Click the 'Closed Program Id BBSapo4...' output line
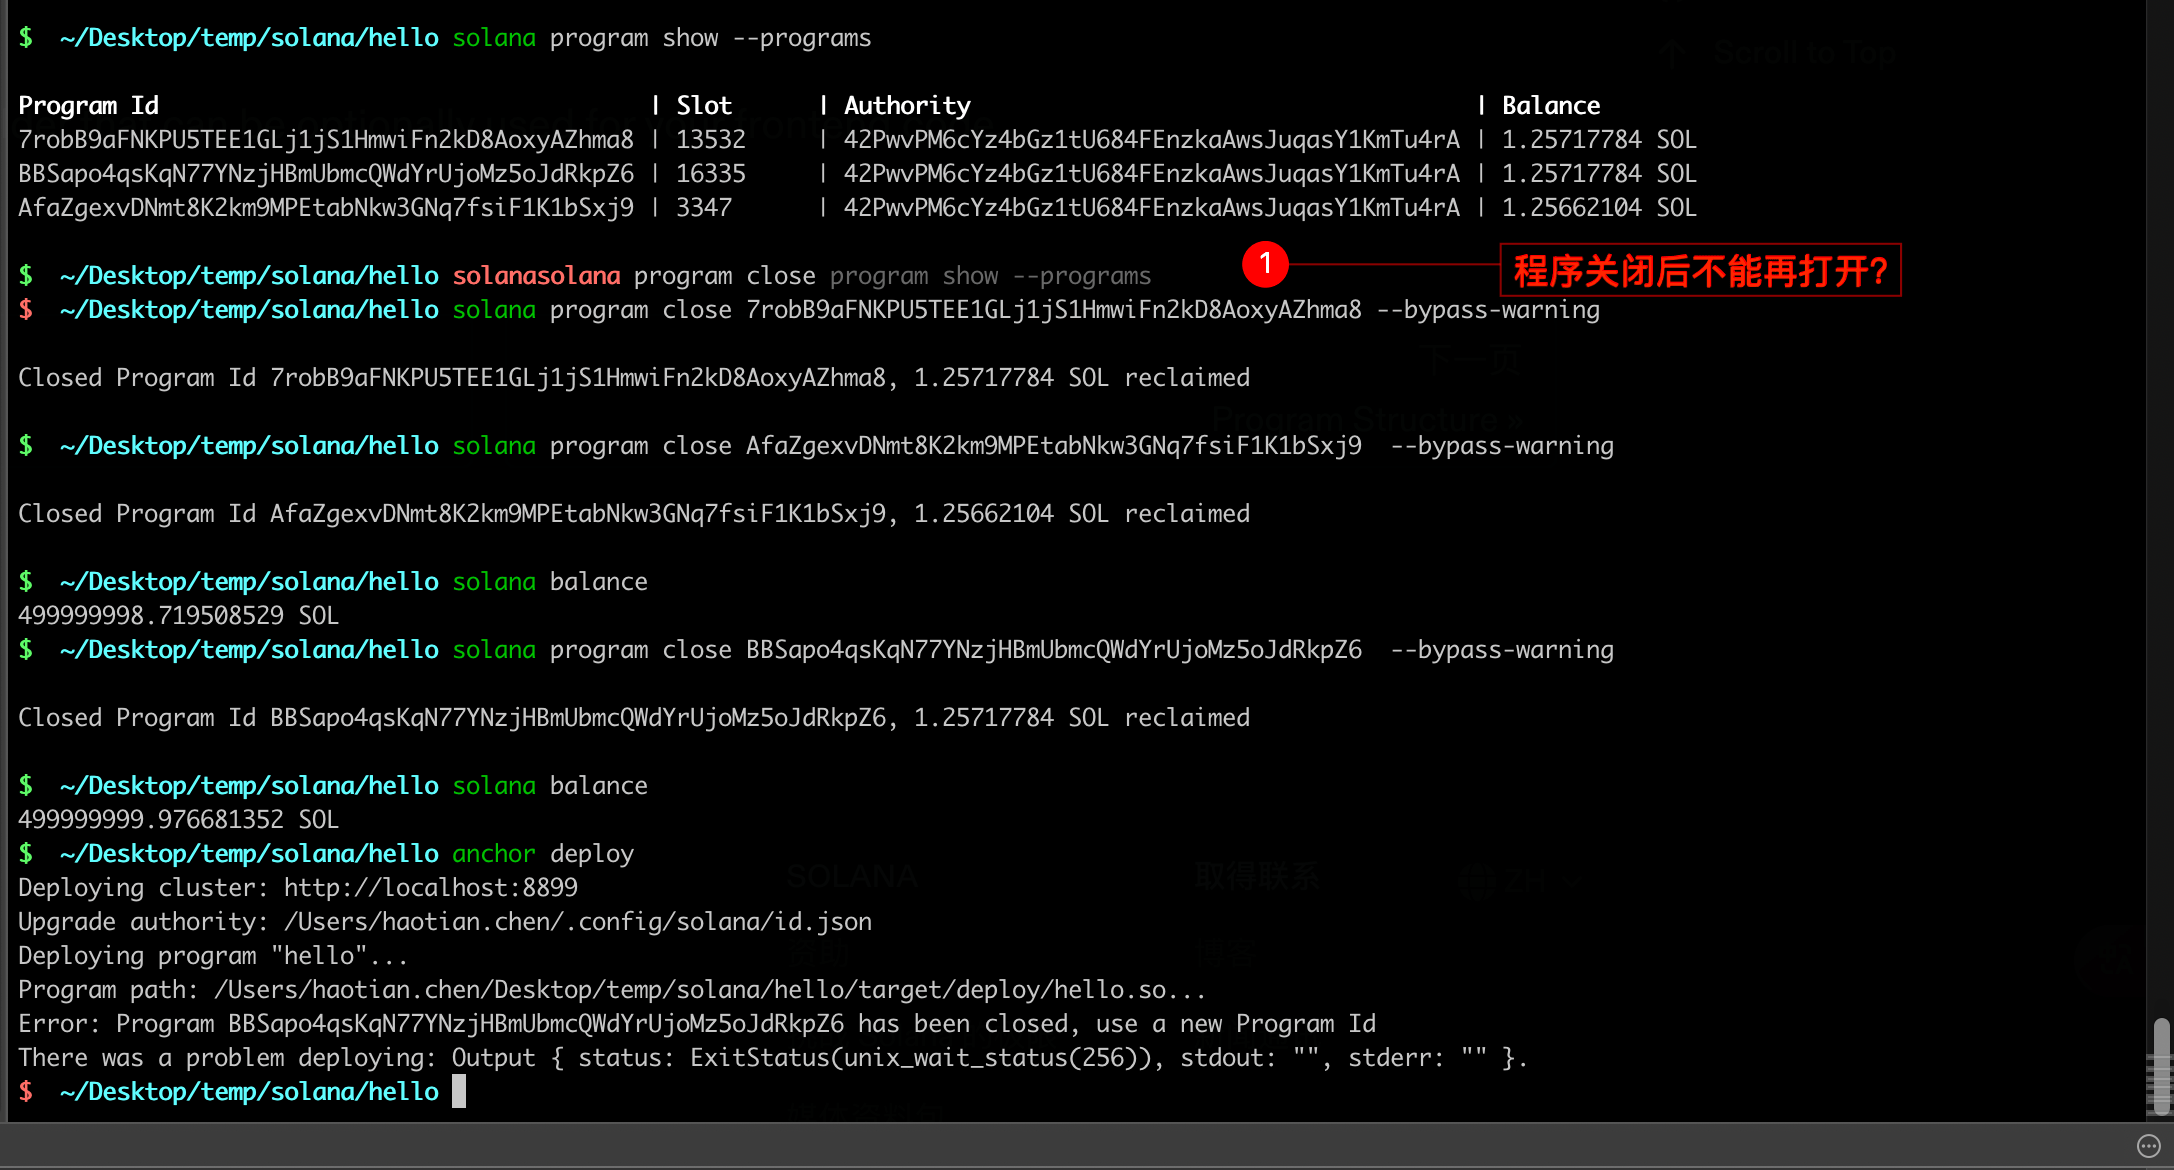The height and width of the screenshot is (1170, 2174). click(634, 718)
